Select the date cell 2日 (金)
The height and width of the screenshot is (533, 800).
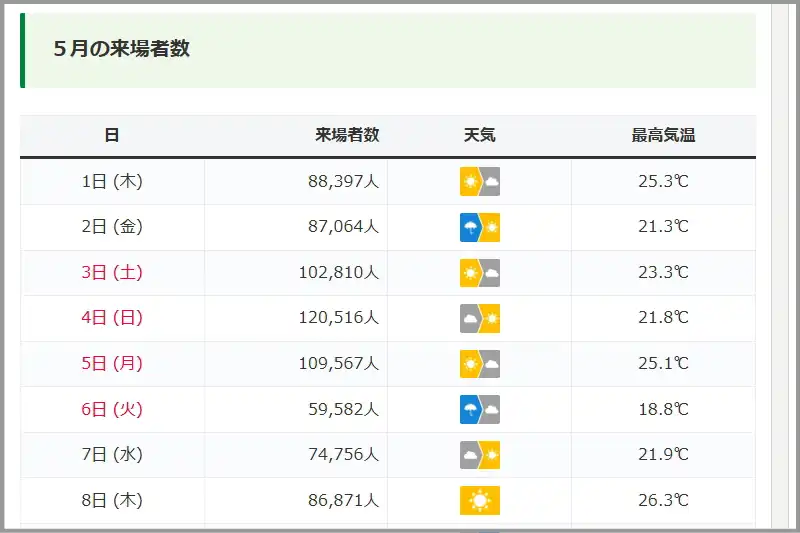pyautogui.click(x=112, y=226)
